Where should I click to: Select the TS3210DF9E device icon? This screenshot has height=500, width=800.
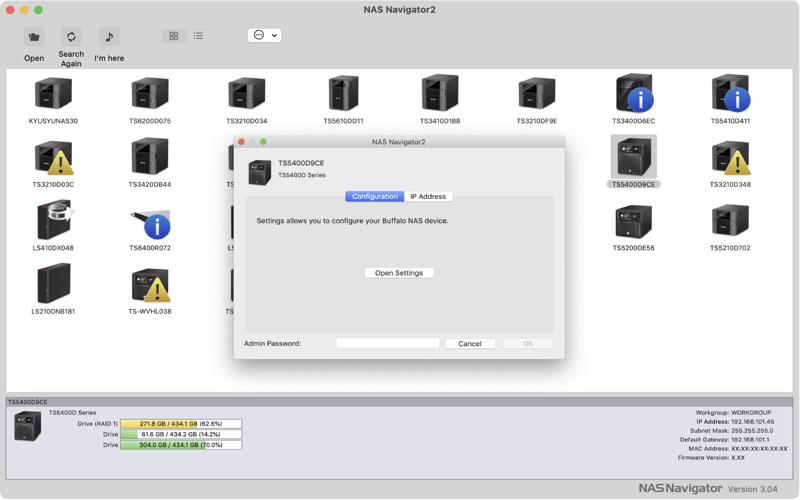(537, 93)
